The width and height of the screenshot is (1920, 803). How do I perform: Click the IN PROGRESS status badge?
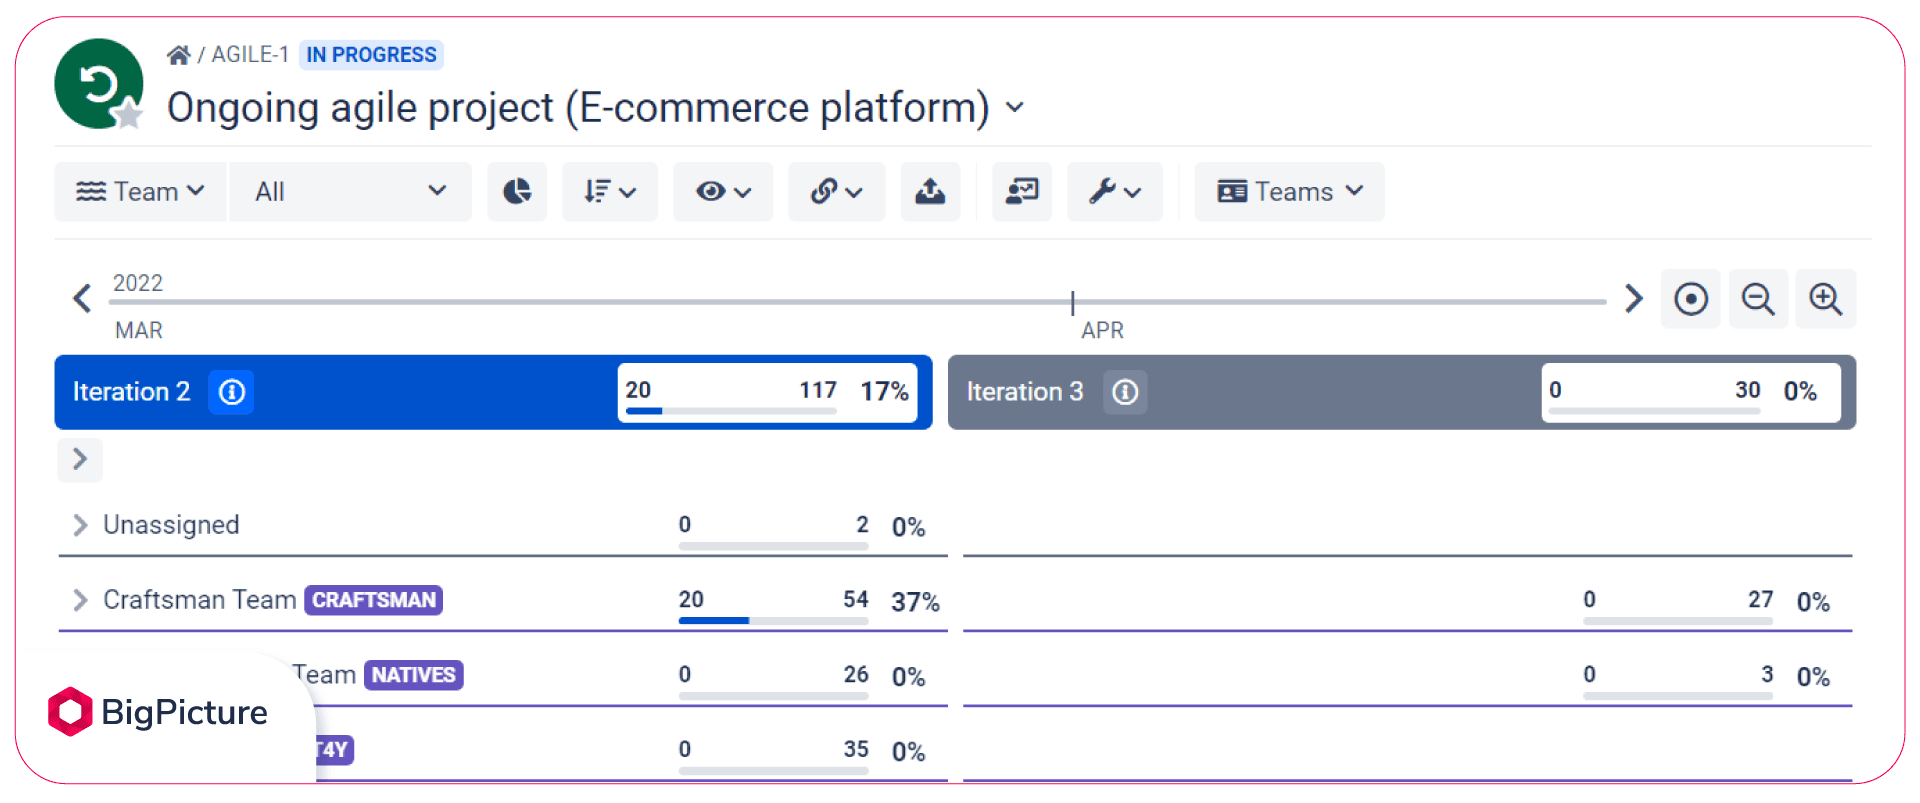tap(371, 55)
